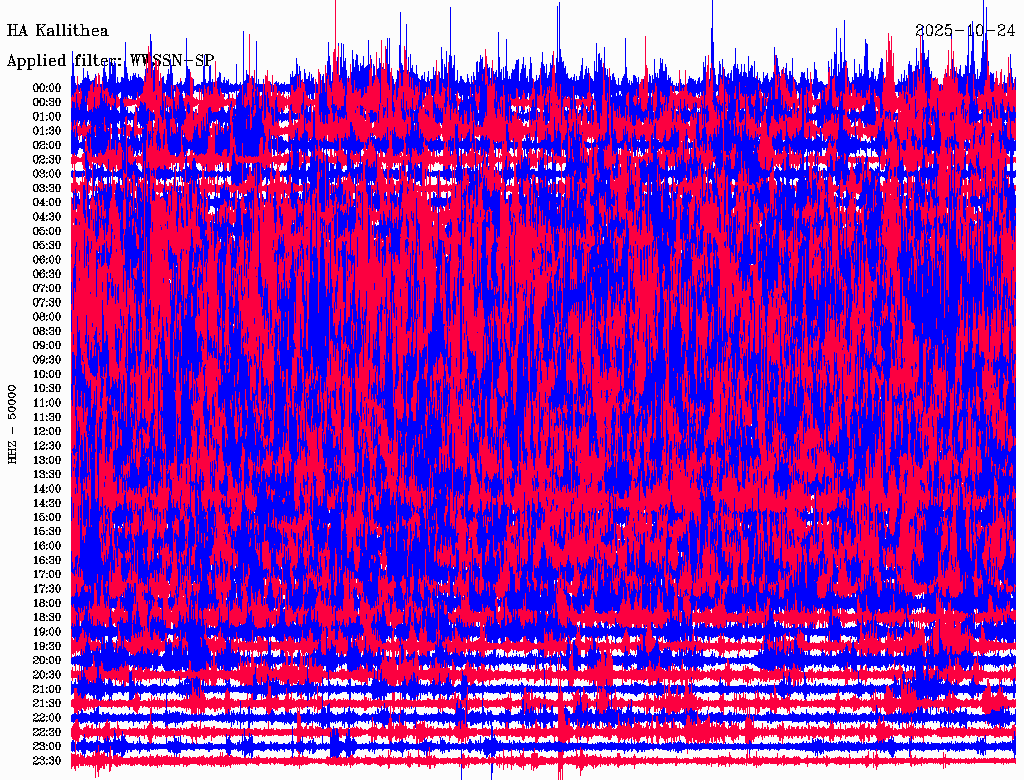Screen dimensions: 1024x780
Task: Select the 08:30 time label
Action: tap(47, 331)
